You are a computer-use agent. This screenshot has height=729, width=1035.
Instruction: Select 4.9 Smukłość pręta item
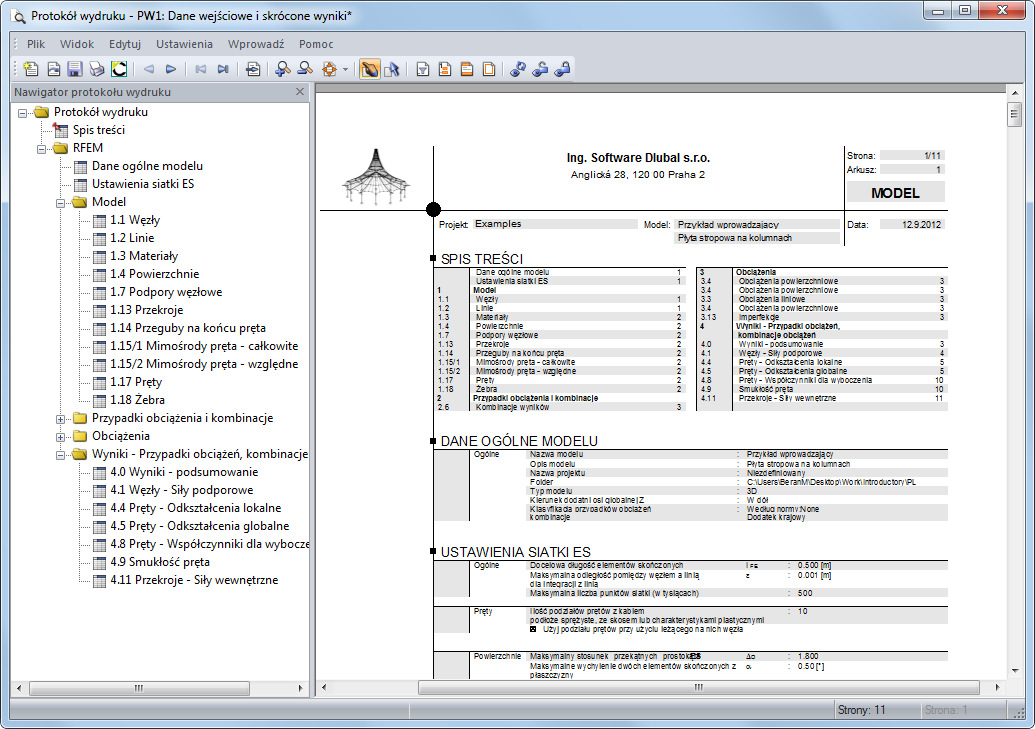(x=160, y=562)
